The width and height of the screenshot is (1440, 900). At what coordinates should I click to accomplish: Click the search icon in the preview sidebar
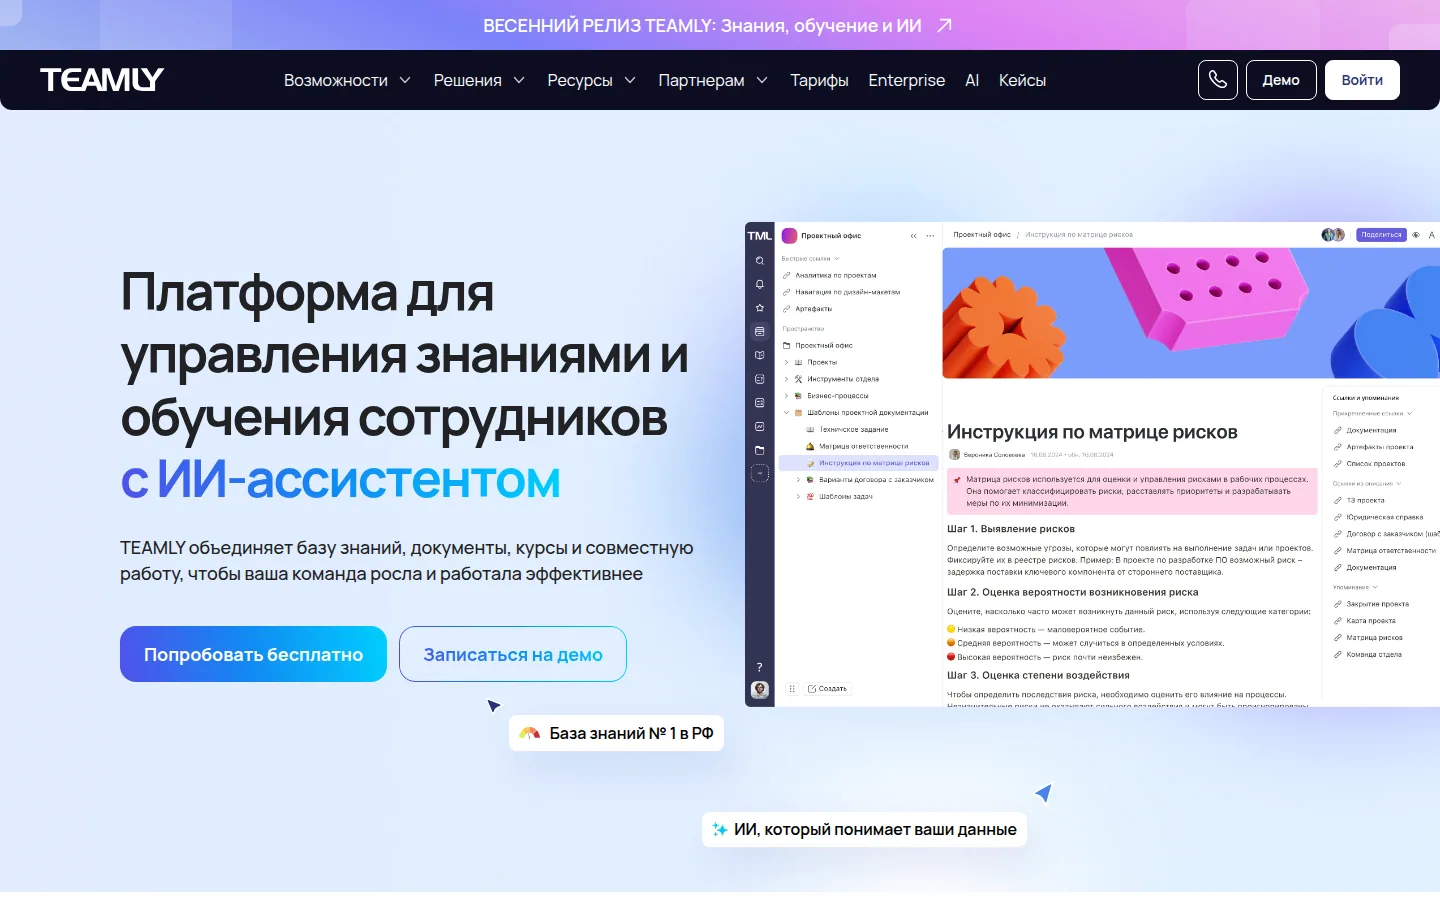tap(760, 261)
